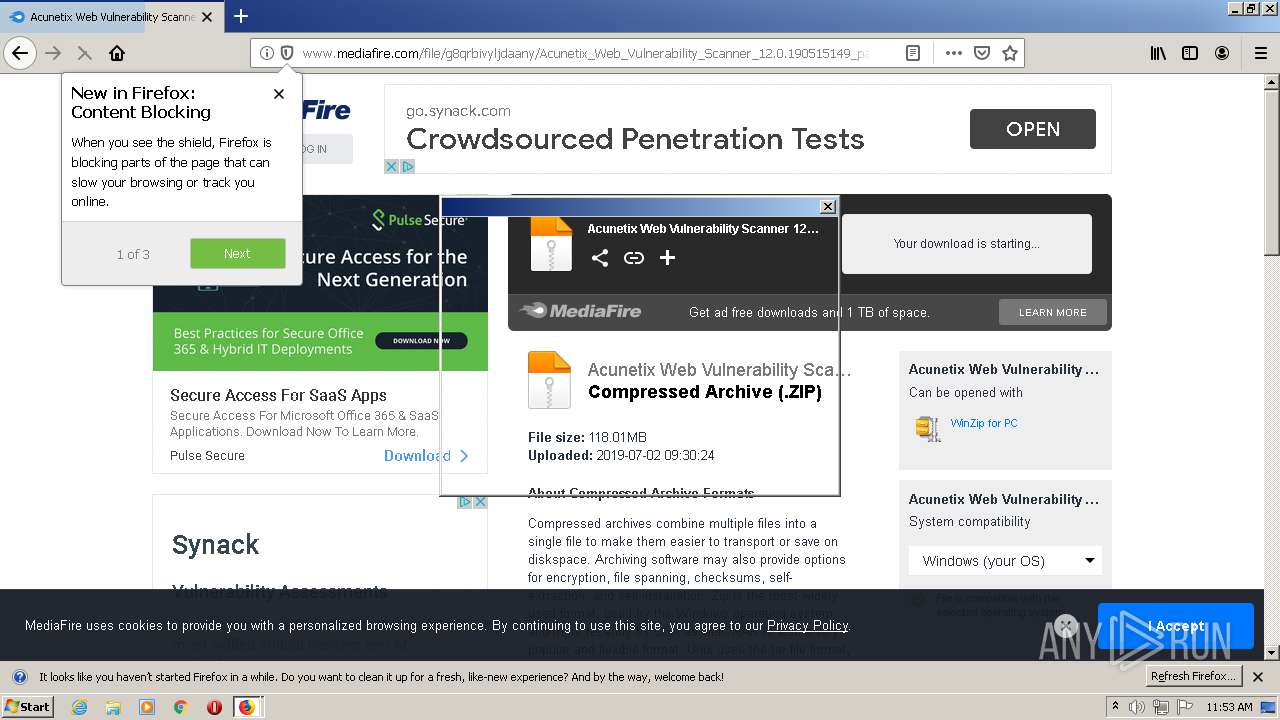The height and width of the screenshot is (720, 1280).
Task: Click the 'Your download is starting...' box
Action: (966, 243)
